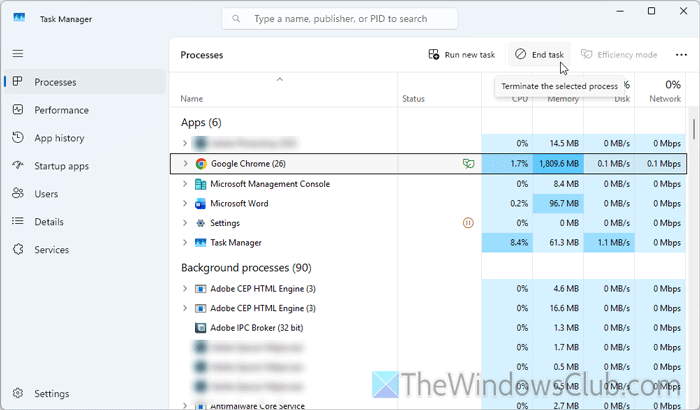The width and height of the screenshot is (700, 410).
Task: Expand the blurred first app row
Action: tap(185, 143)
